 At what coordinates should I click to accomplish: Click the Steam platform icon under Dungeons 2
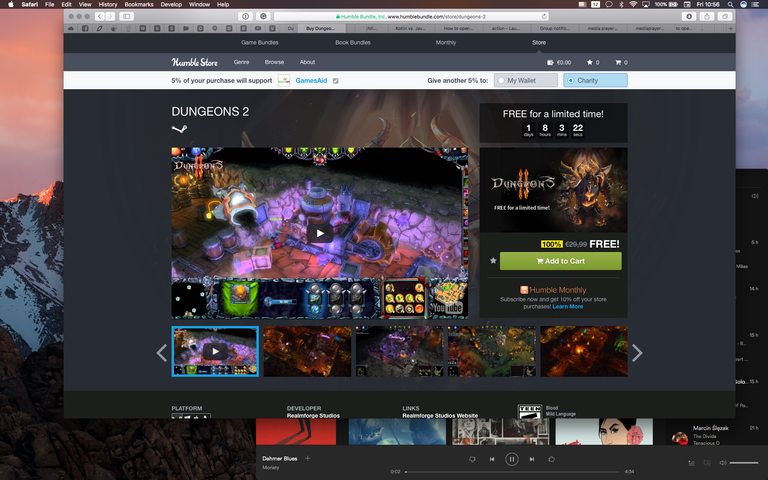(x=179, y=129)
